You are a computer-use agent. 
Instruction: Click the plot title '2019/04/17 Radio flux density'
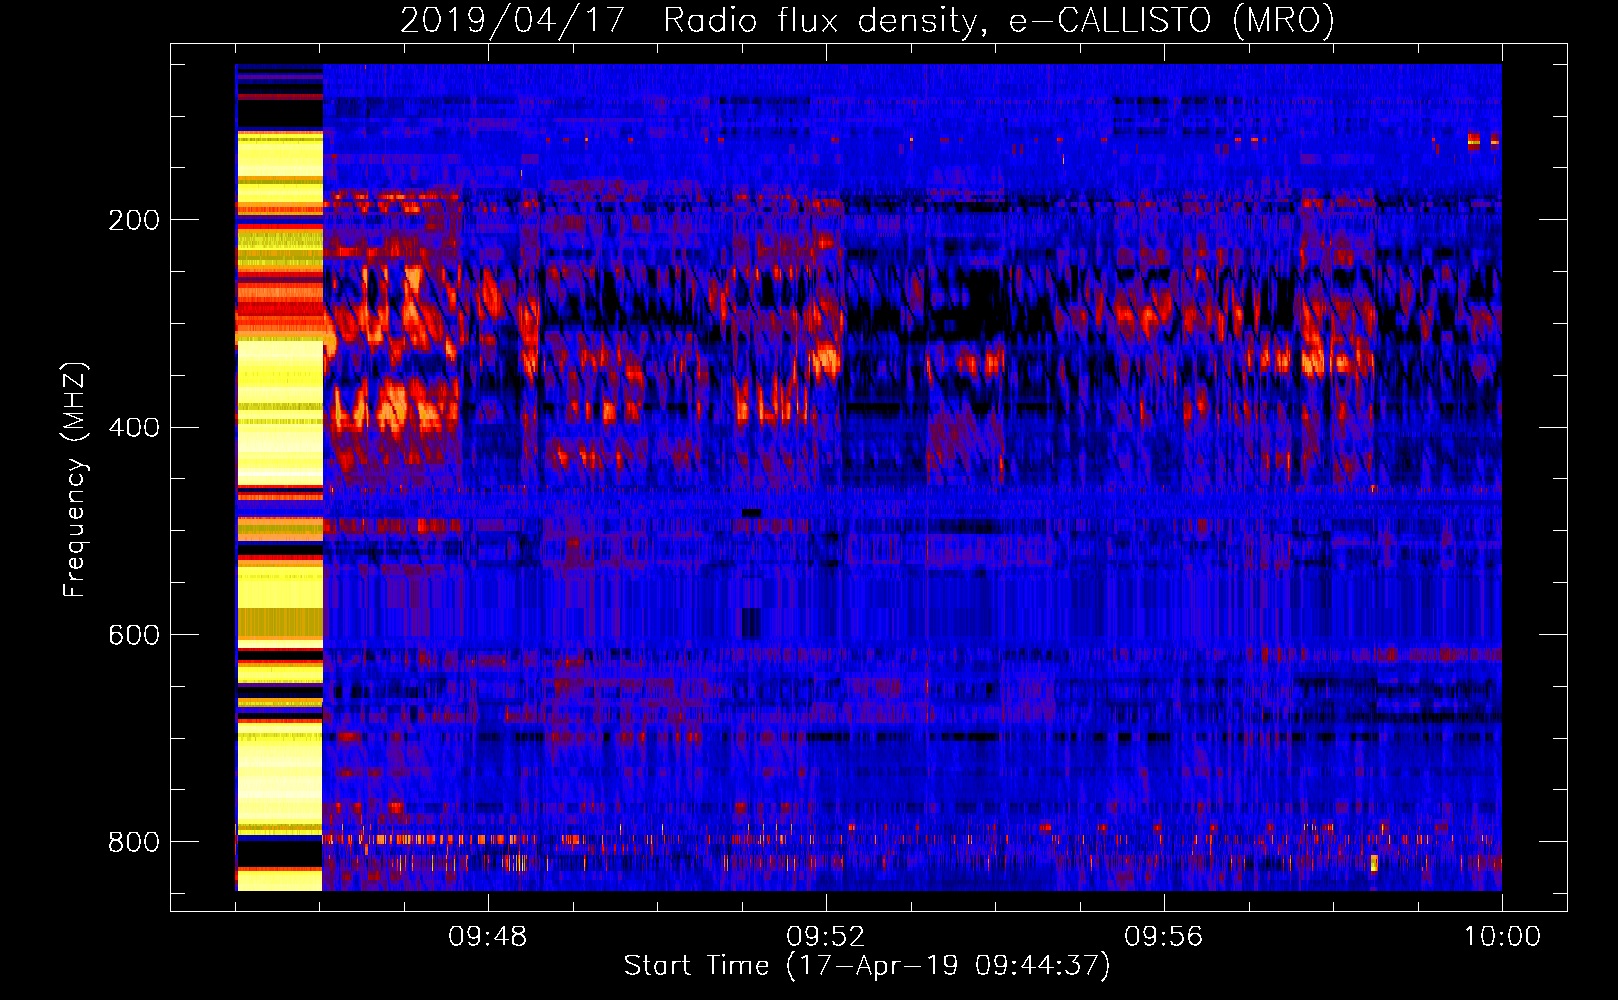tap(867, 20)
